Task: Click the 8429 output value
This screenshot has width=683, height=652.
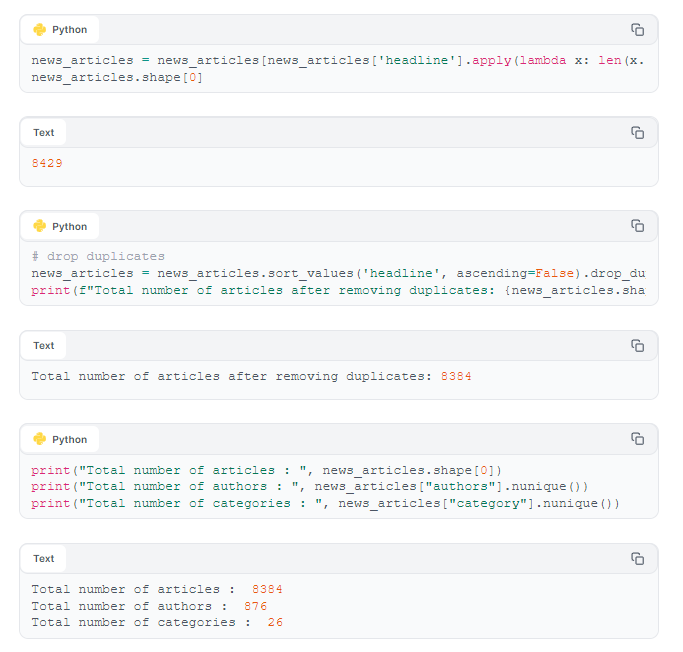Action: [47, 163]
